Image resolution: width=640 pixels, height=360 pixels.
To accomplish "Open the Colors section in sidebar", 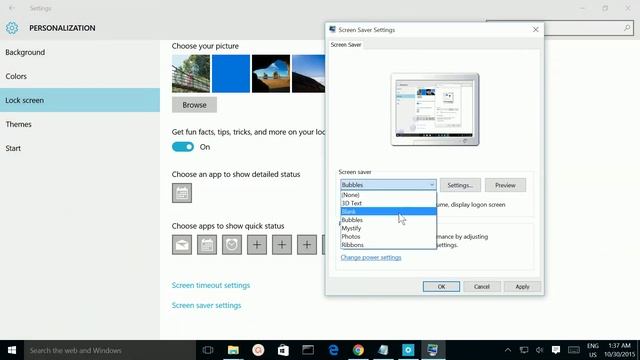I will click(80, 76).
